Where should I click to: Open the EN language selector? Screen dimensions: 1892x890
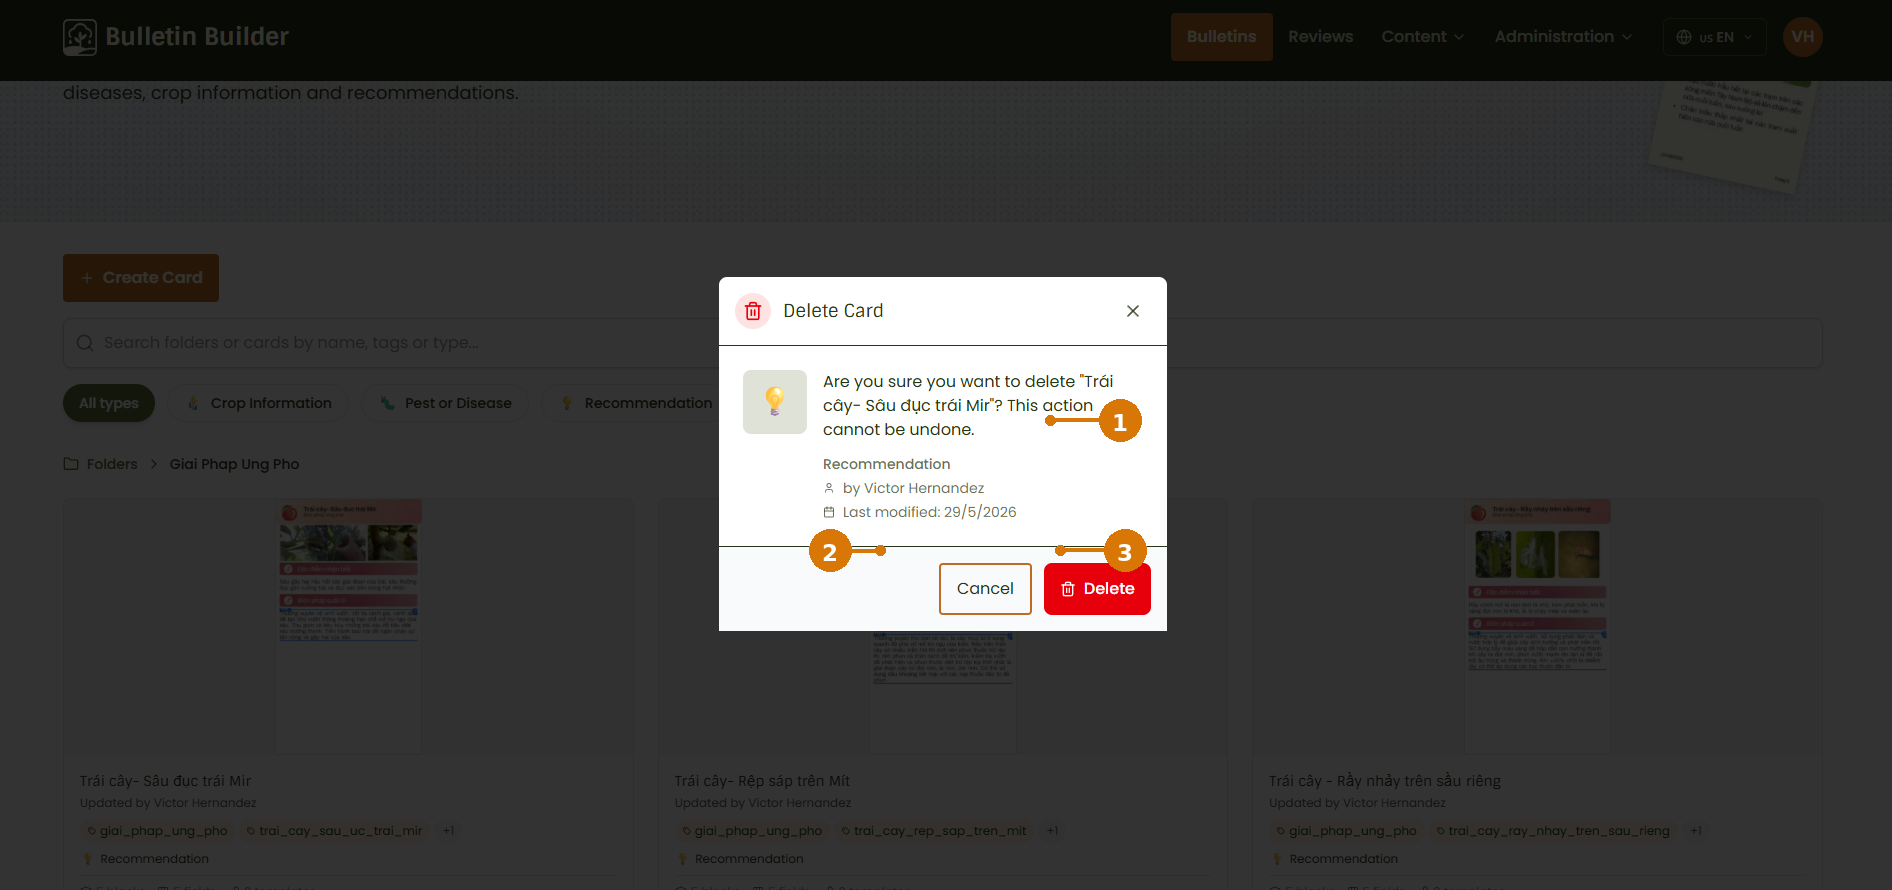(1714, 37)
